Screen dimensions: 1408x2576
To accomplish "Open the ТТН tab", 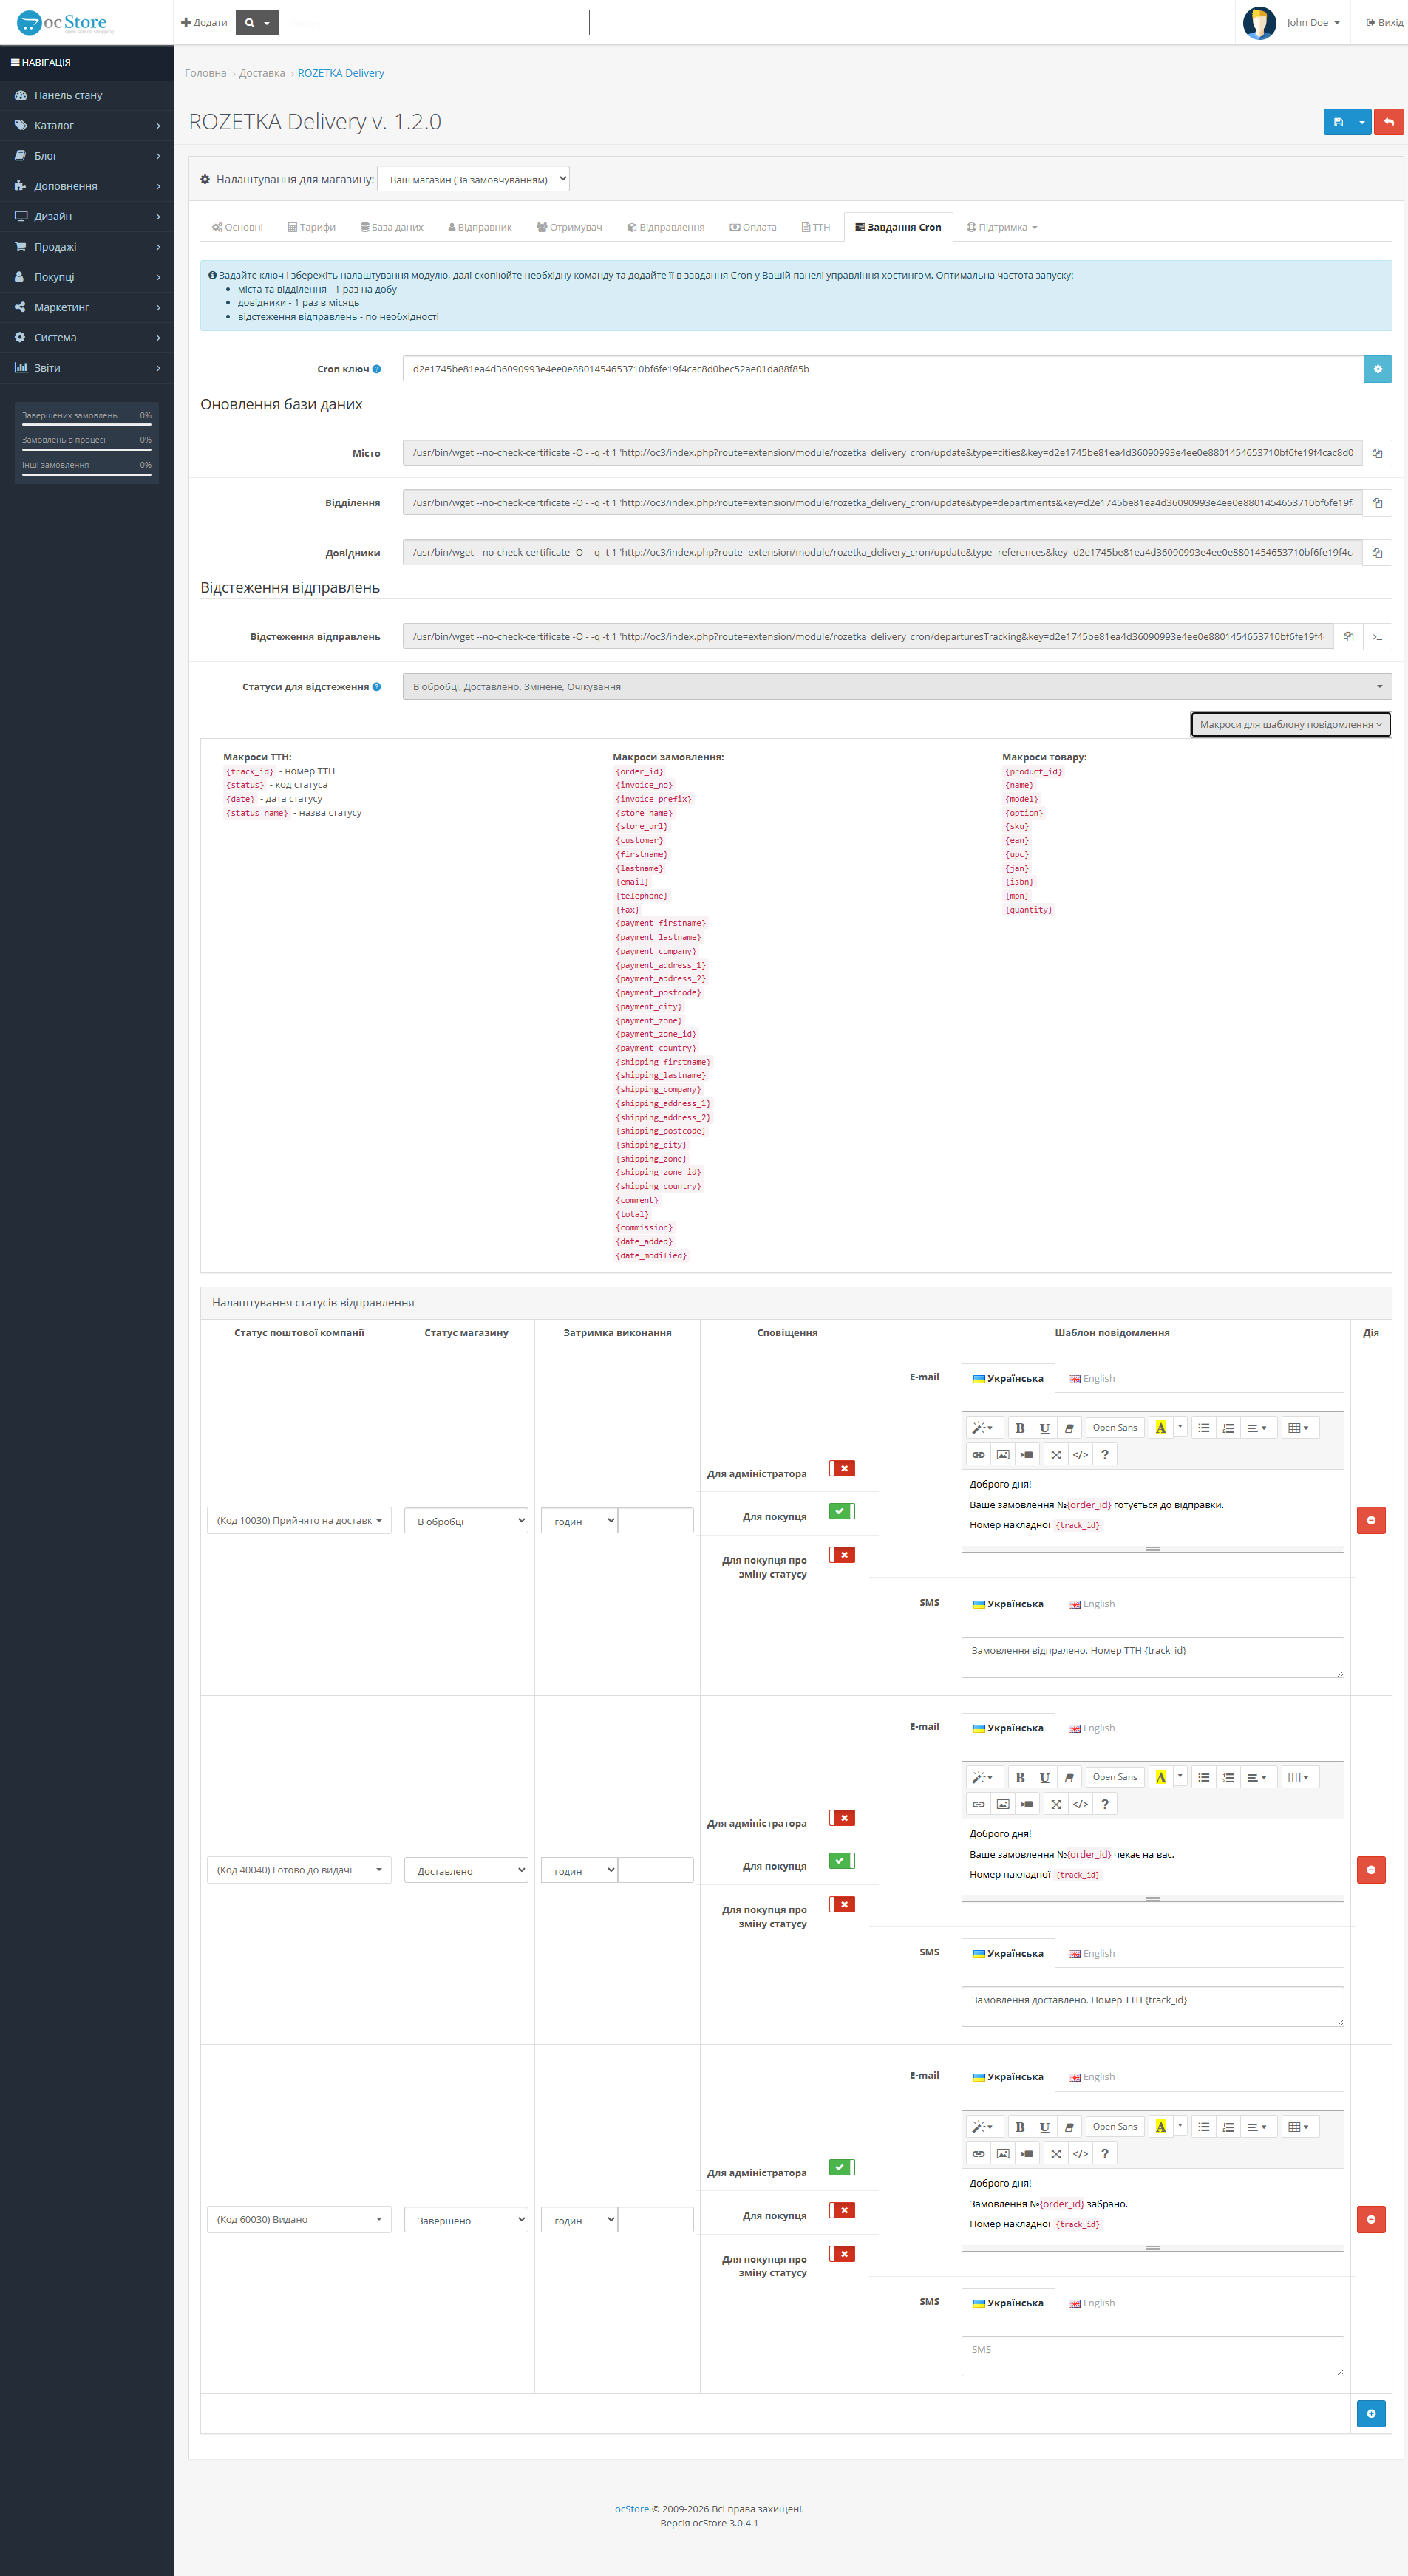I will coord(816,227).
